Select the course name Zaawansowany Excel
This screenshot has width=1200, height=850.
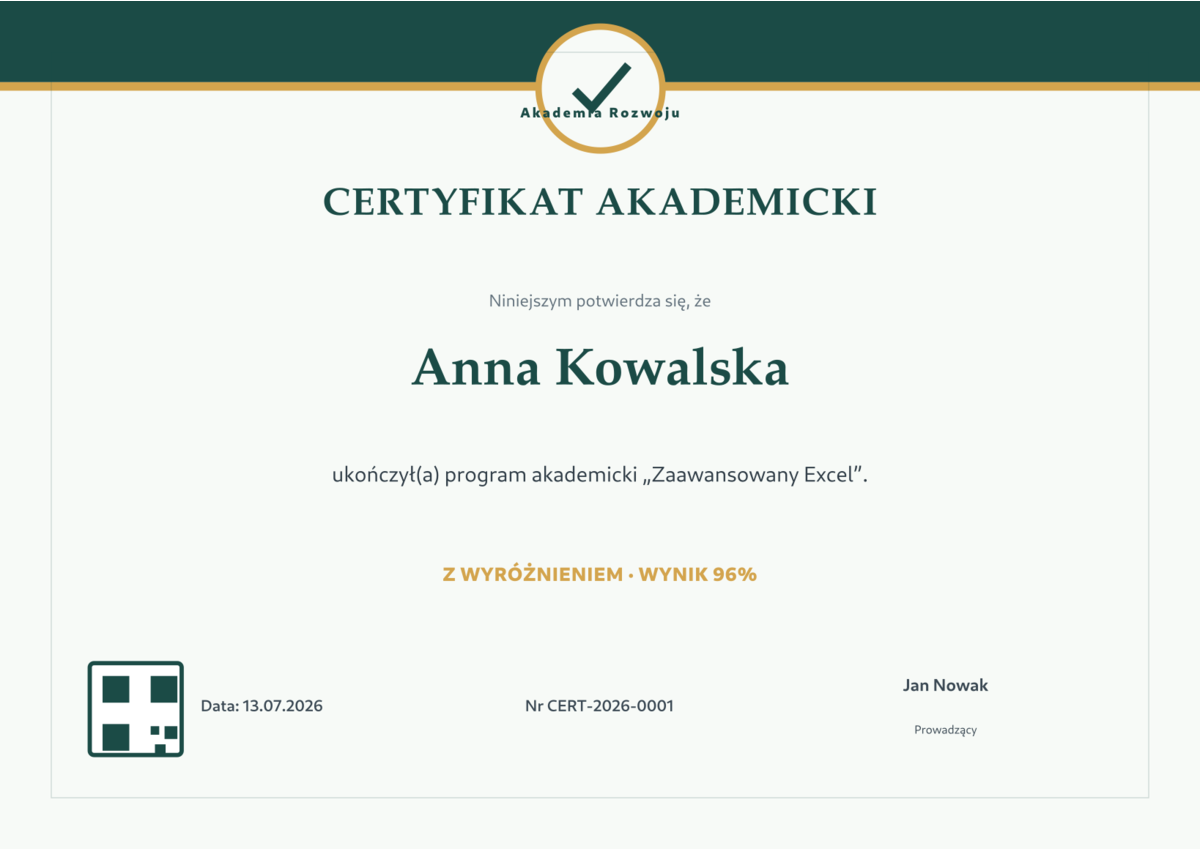(x=755, y=475)
